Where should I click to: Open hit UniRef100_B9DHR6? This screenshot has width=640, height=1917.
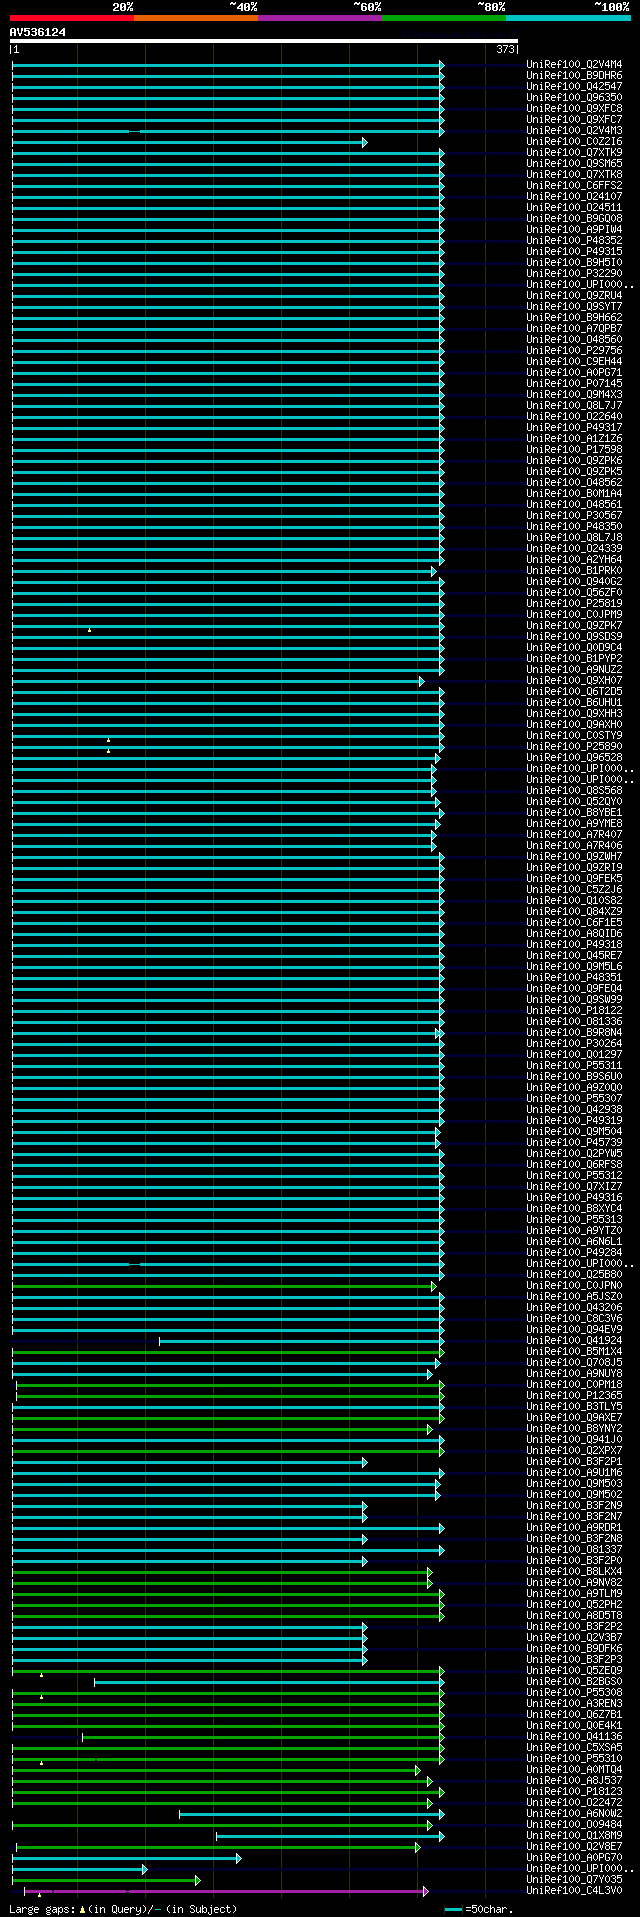pyautogui.click(x=575, y=75)
